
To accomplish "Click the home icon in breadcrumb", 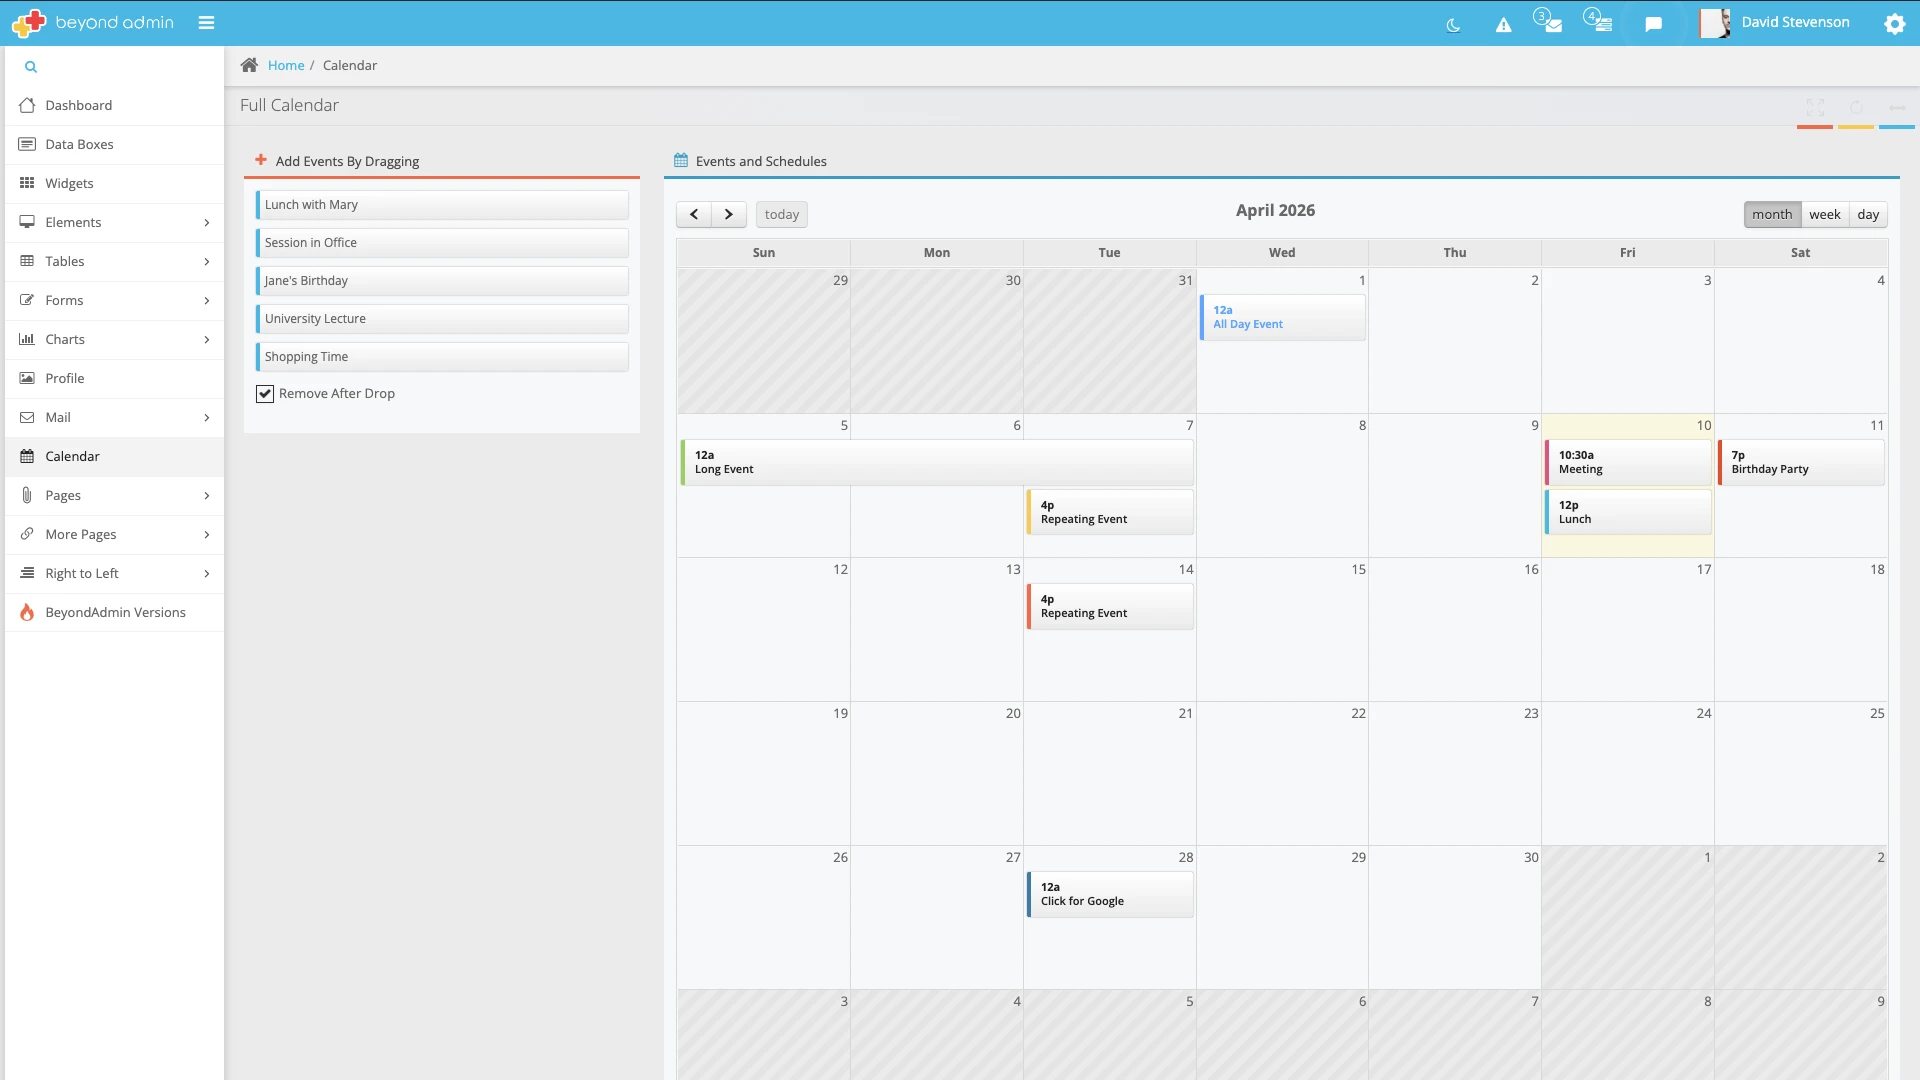I will click(249, 65).
